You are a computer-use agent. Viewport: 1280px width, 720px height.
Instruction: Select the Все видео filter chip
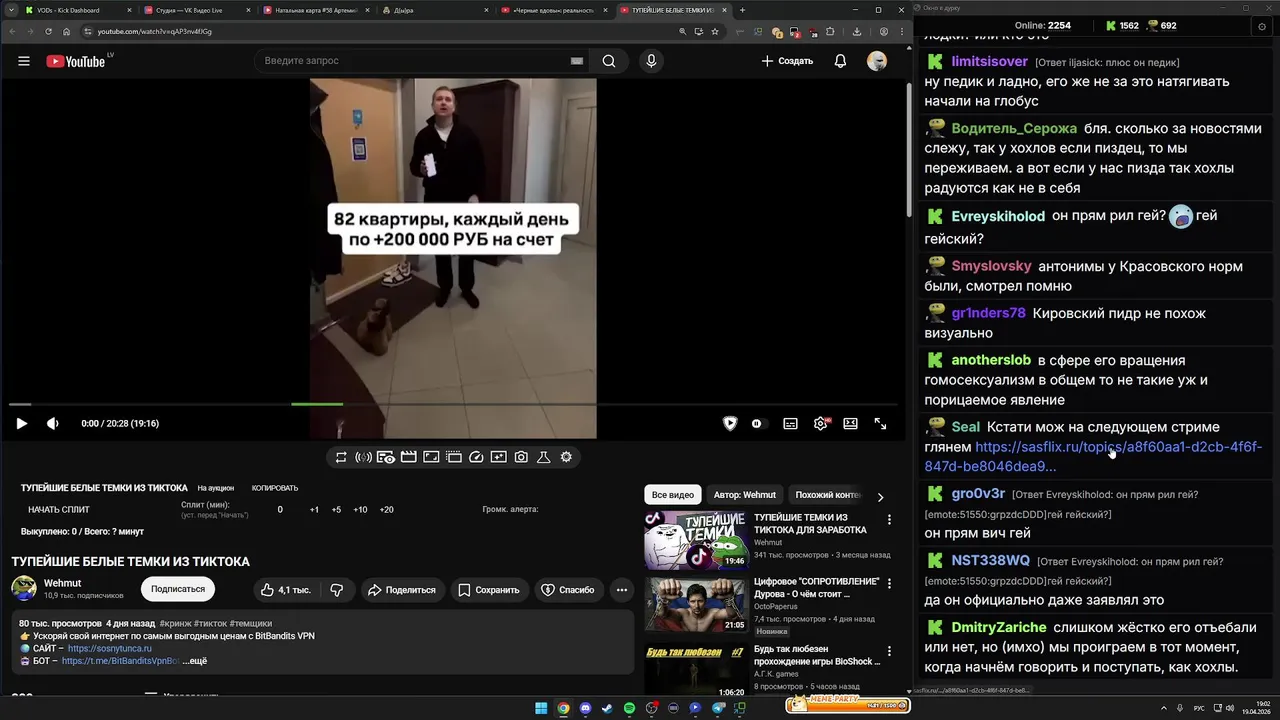click(x=672, y=495)
